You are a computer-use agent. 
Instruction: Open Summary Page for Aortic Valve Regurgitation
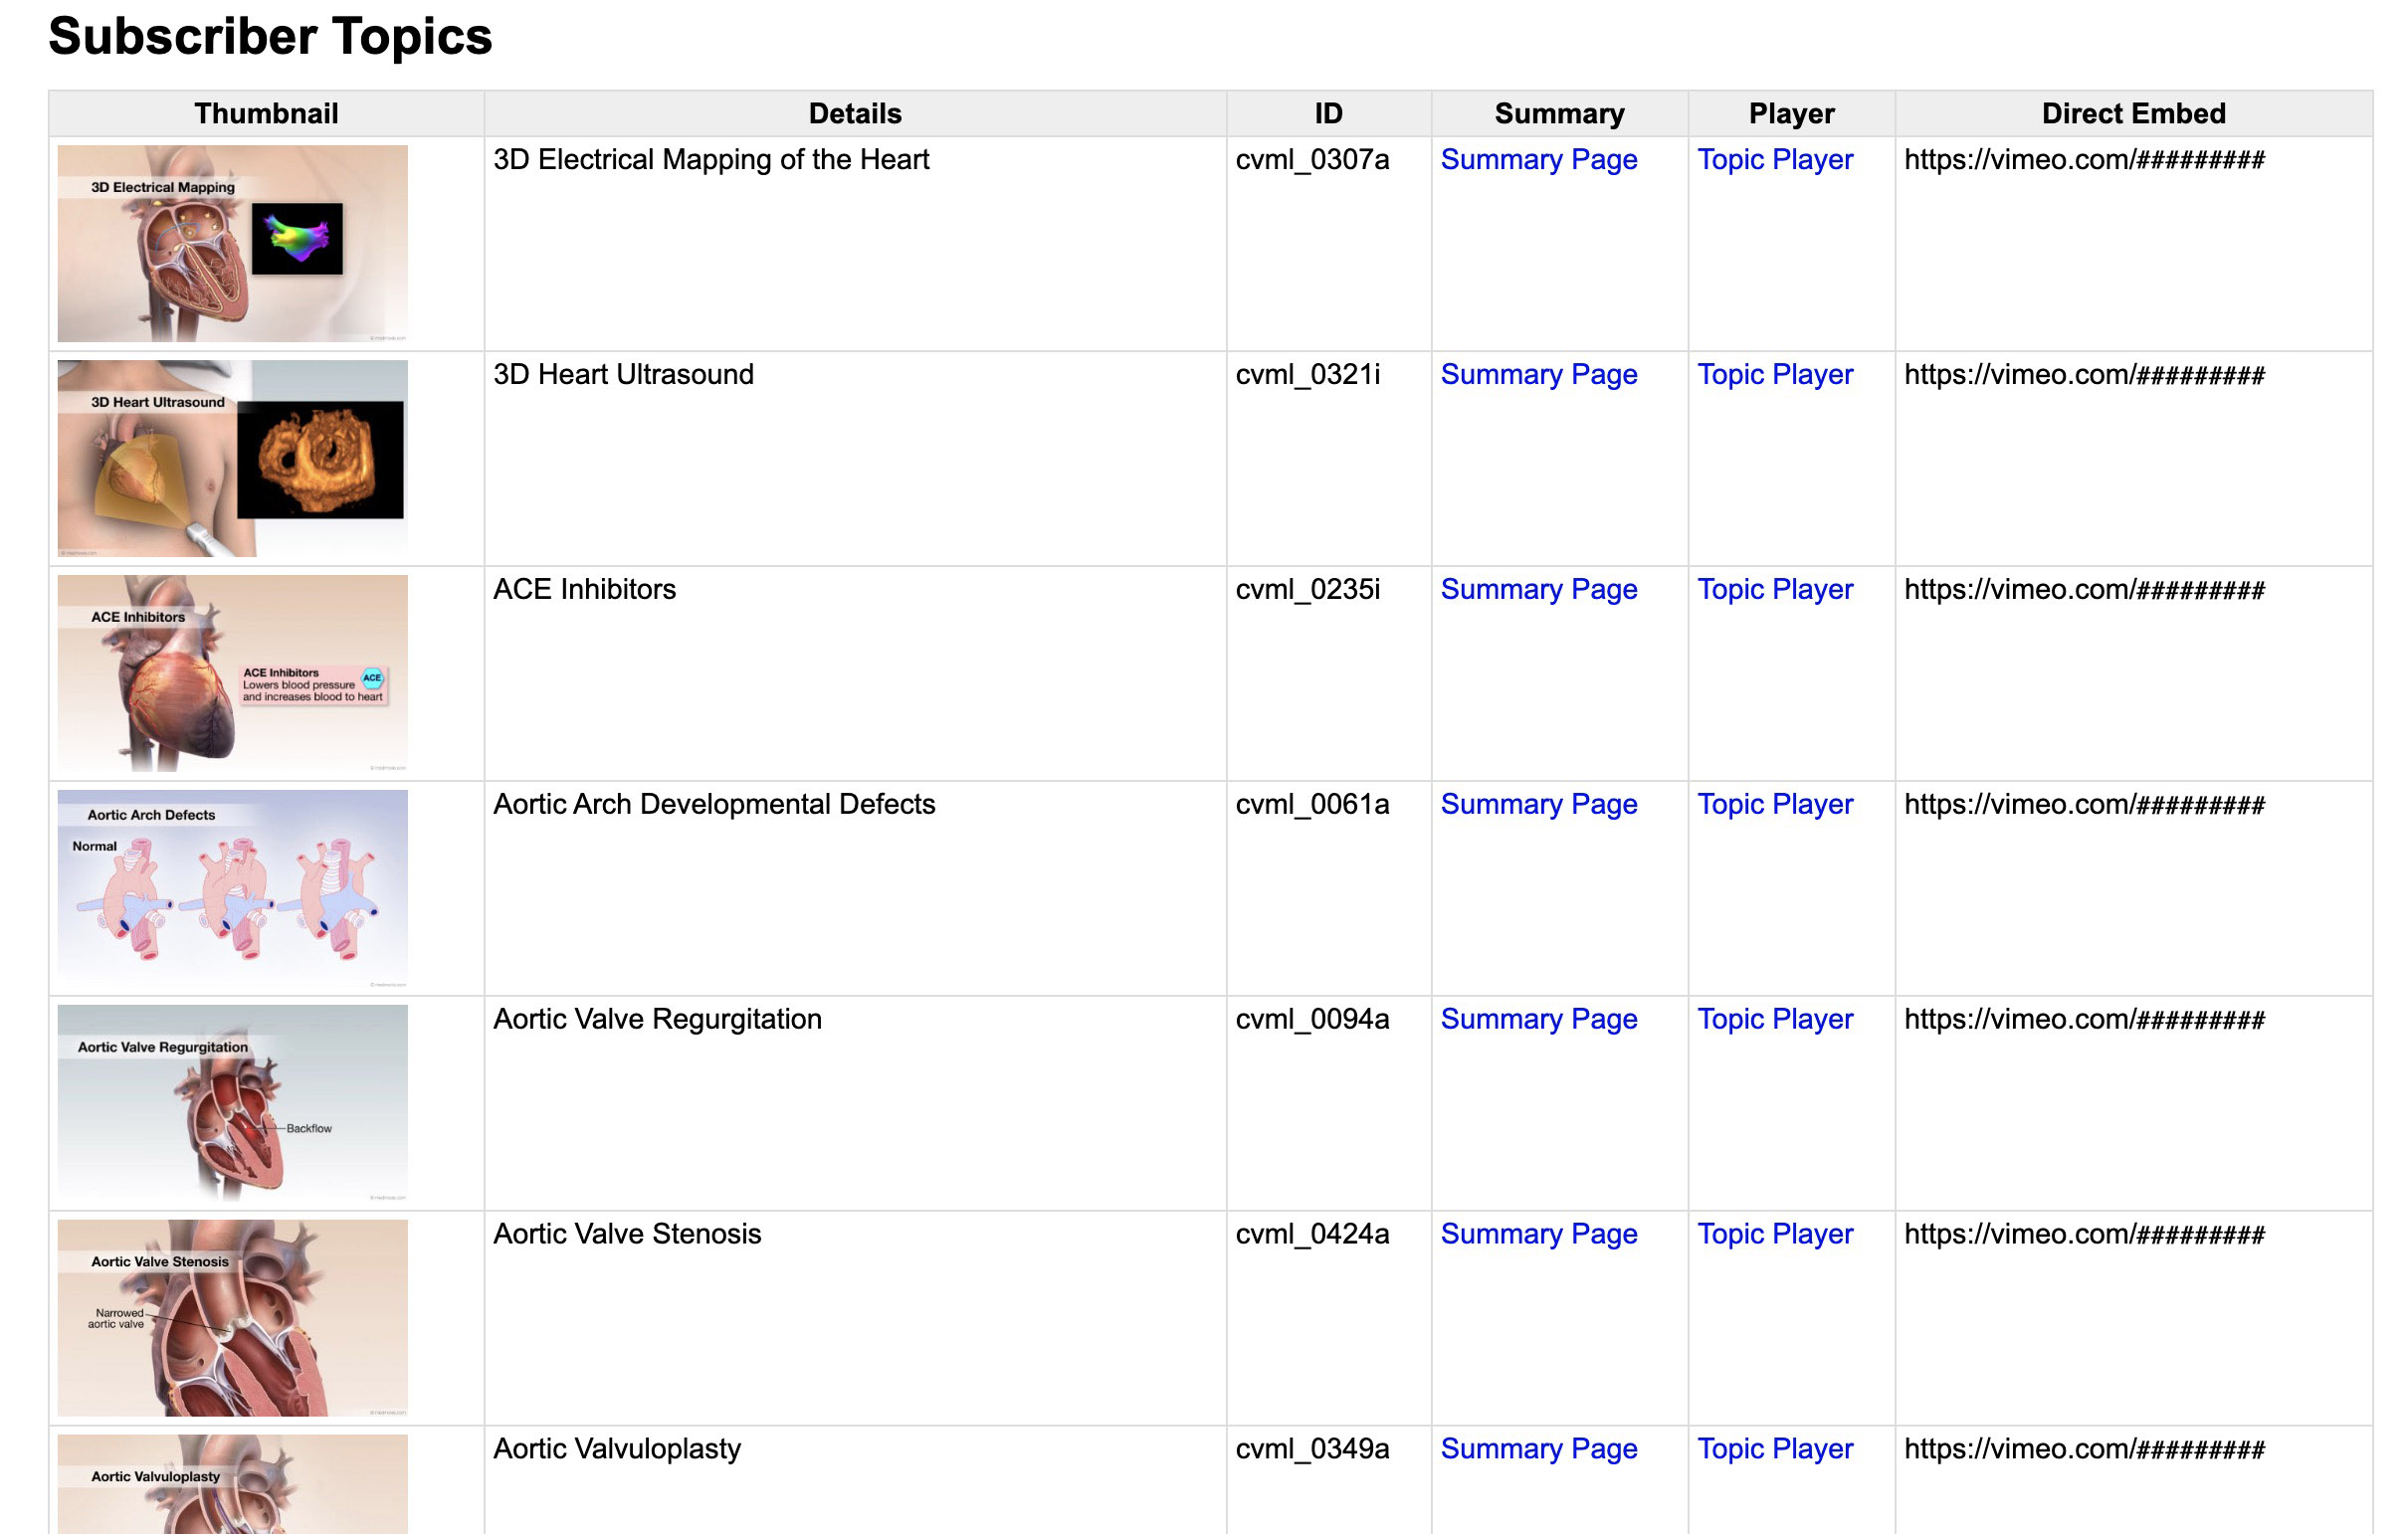coord(1538,1020)
